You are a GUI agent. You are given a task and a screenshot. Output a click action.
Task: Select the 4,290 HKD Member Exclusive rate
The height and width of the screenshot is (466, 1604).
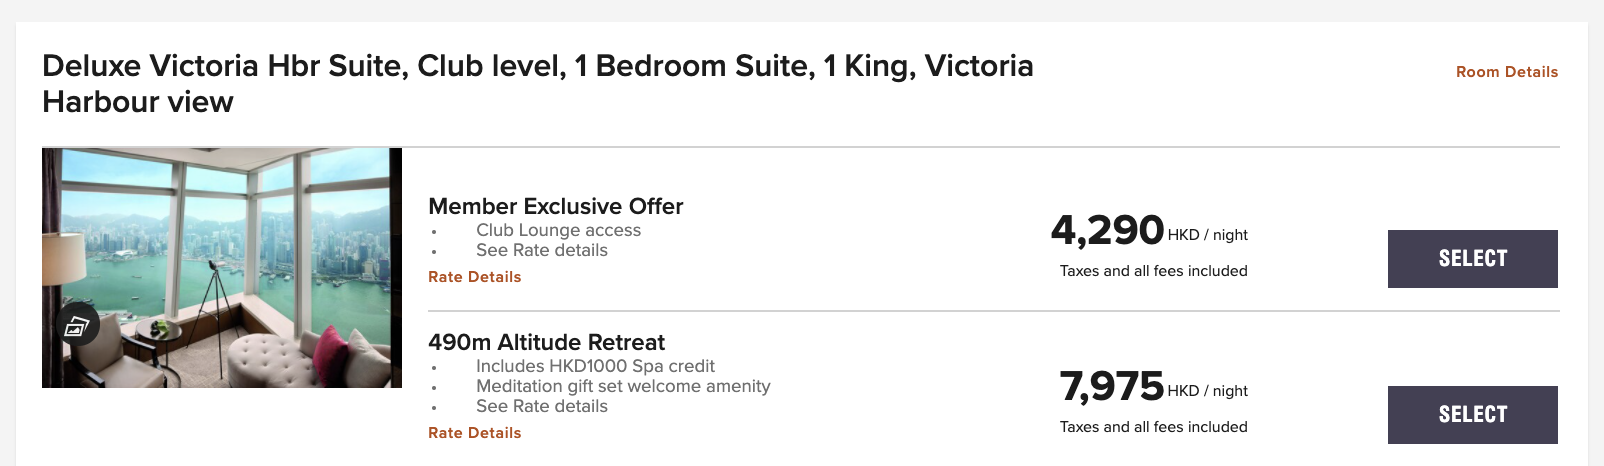pyautogui.click(x=1473, y=259)
